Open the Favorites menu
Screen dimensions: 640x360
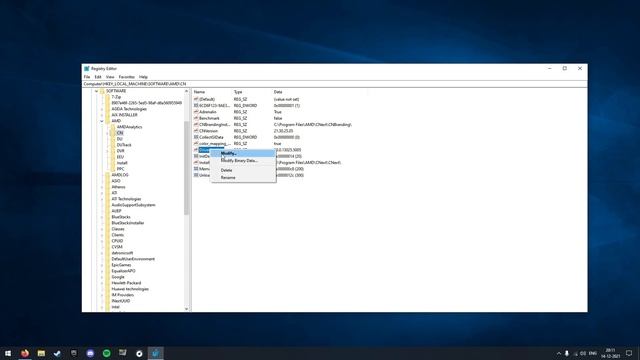[127, 77]
